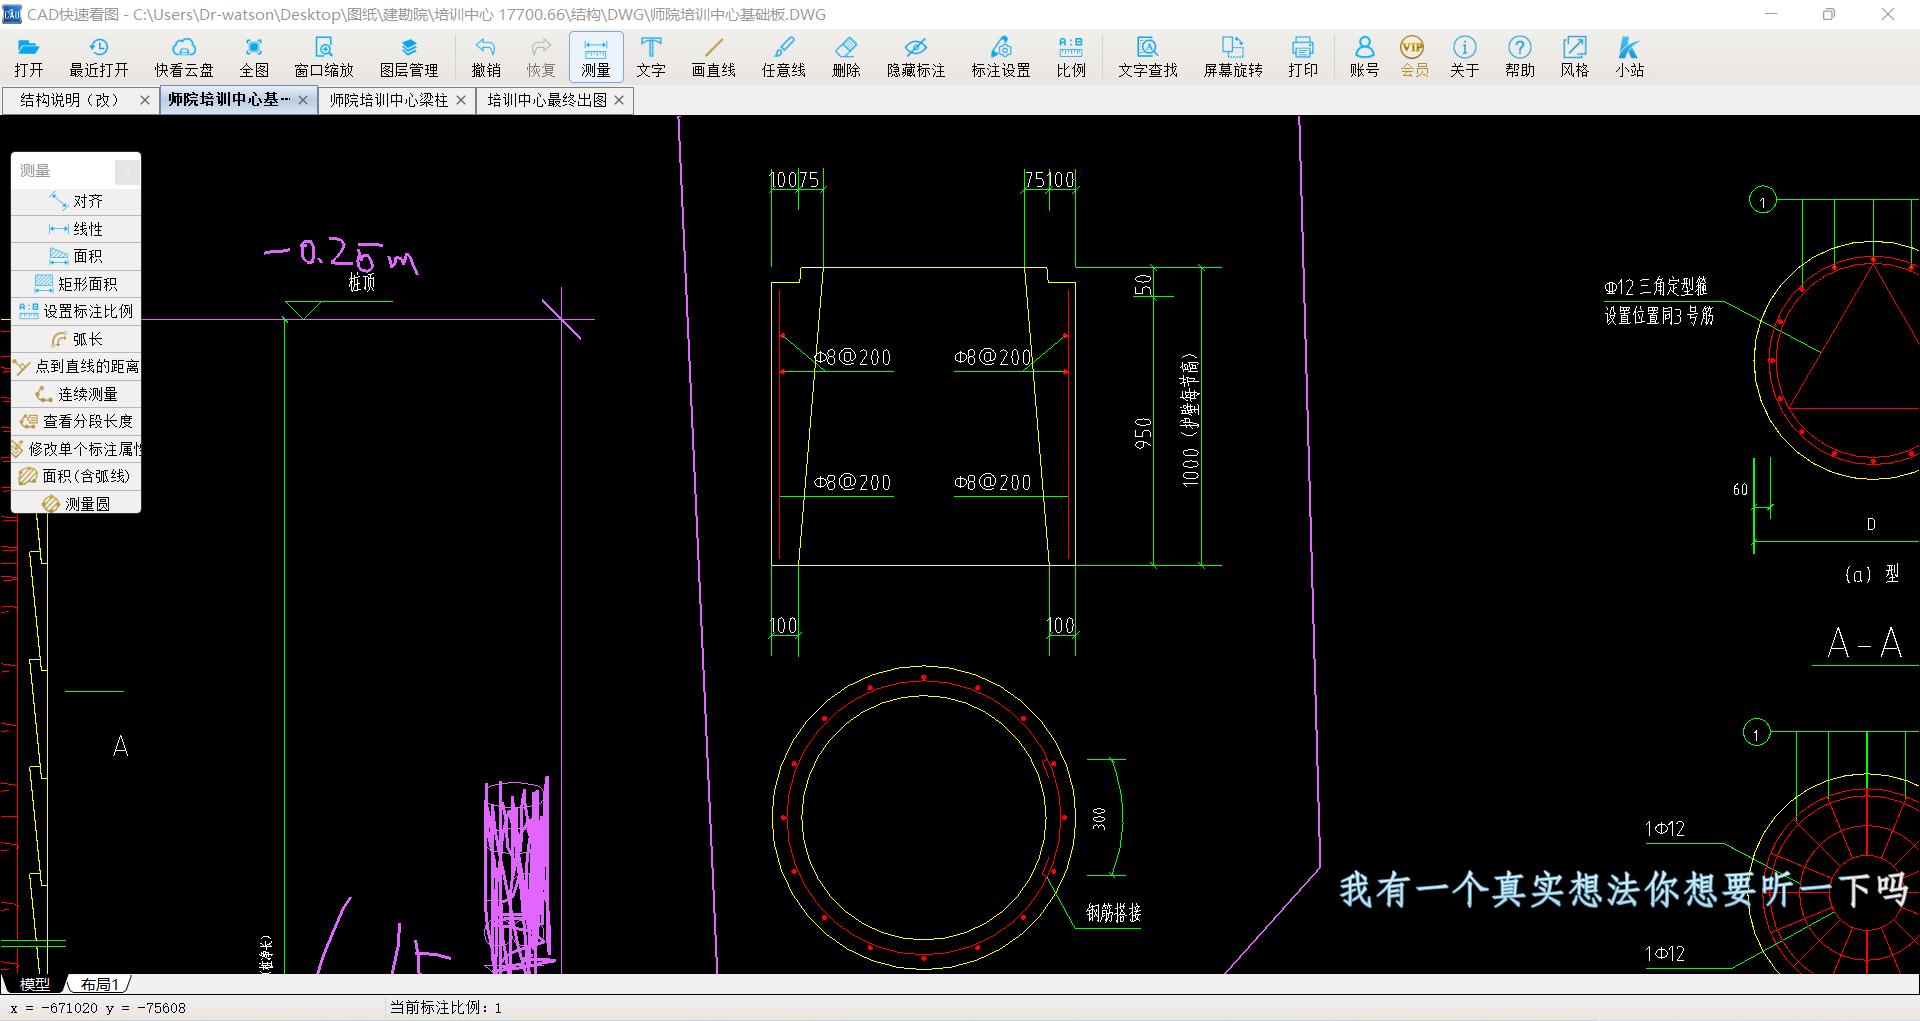Toggle the 测量 measure tool in toolbar

click(596, 57)
